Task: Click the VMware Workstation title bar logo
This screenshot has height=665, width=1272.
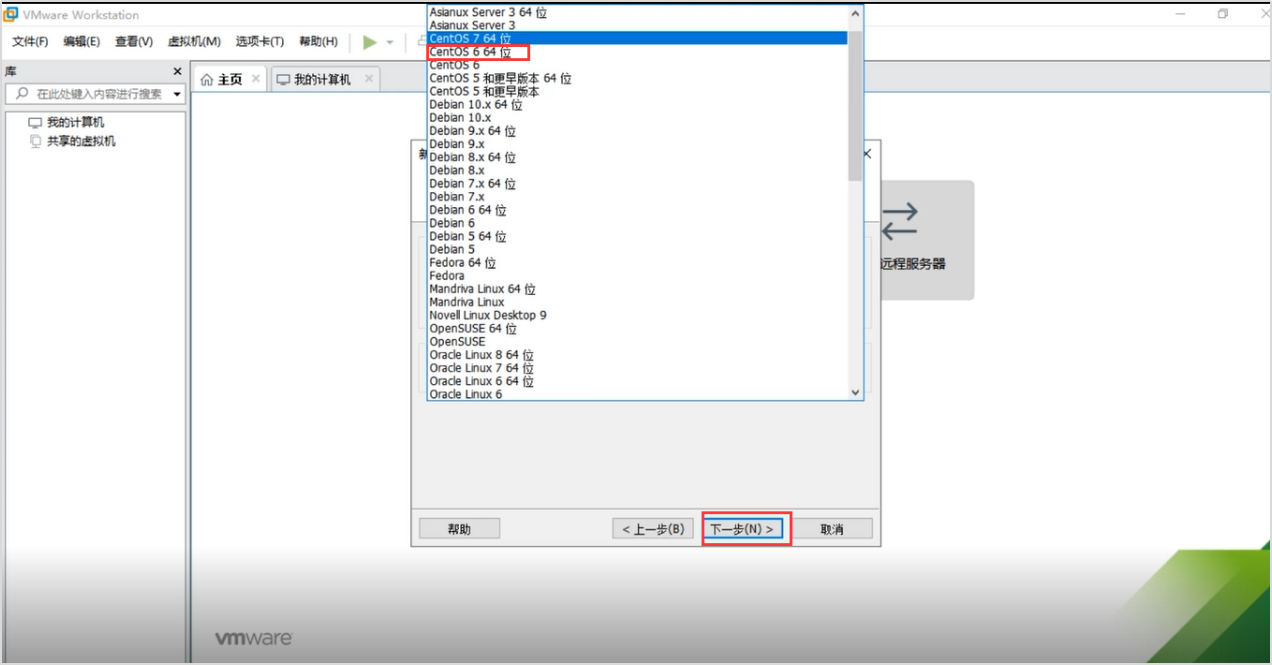Action: point(11,14)
